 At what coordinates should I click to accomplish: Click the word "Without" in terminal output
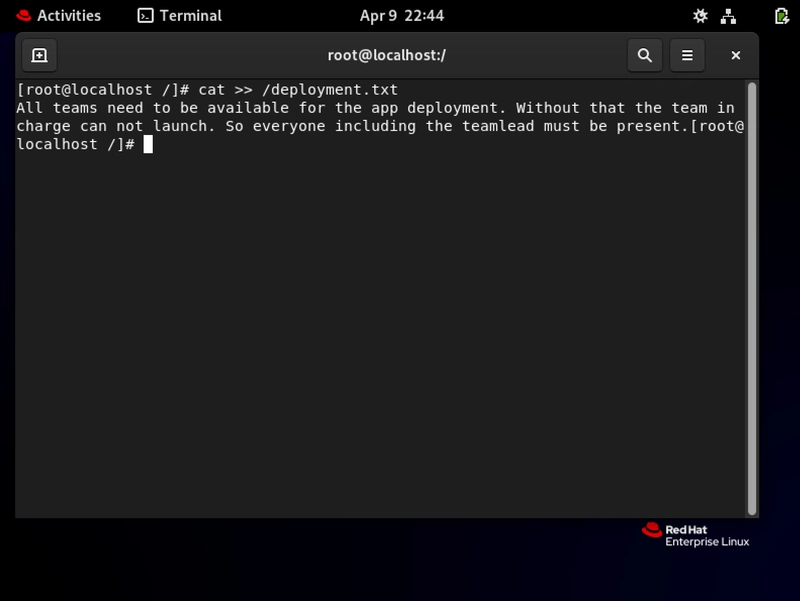click(547, 108)
